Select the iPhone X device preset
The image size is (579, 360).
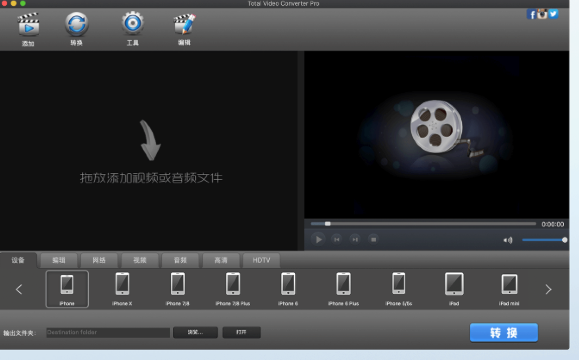tap(122, 289)
